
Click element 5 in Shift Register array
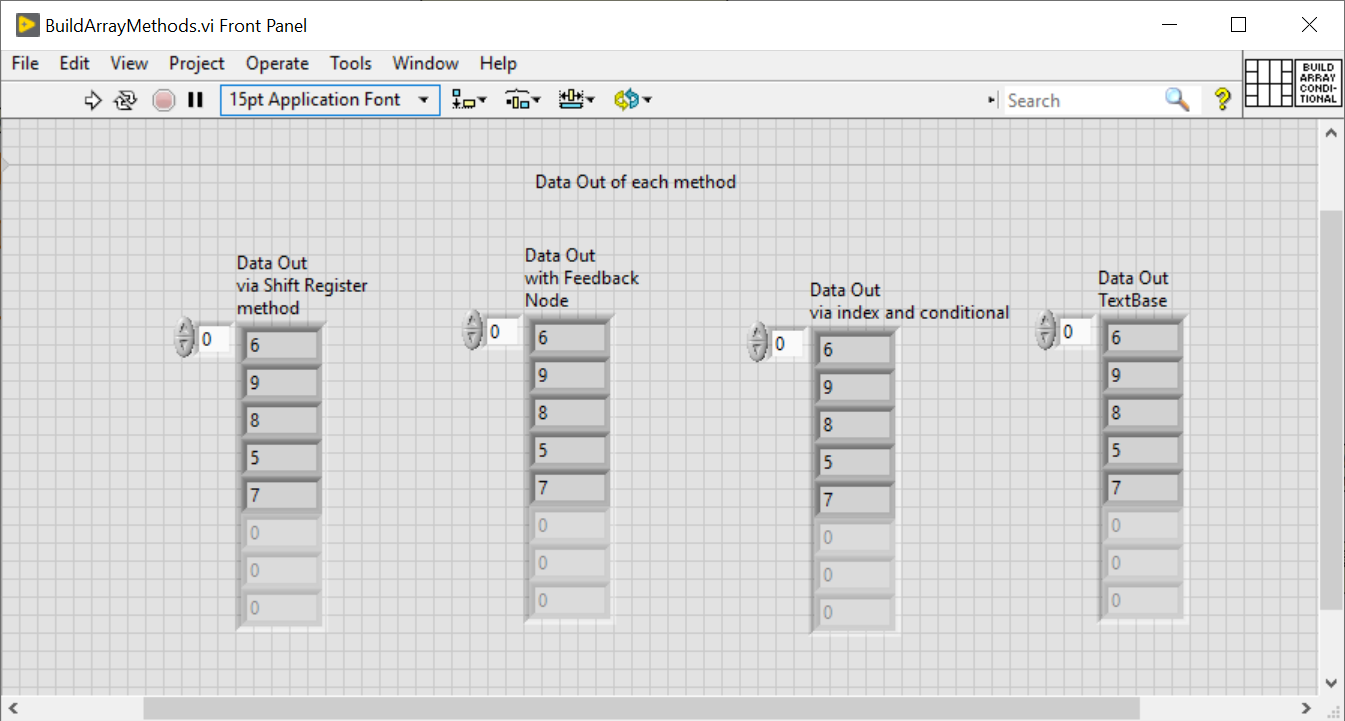tap(281, 458)
